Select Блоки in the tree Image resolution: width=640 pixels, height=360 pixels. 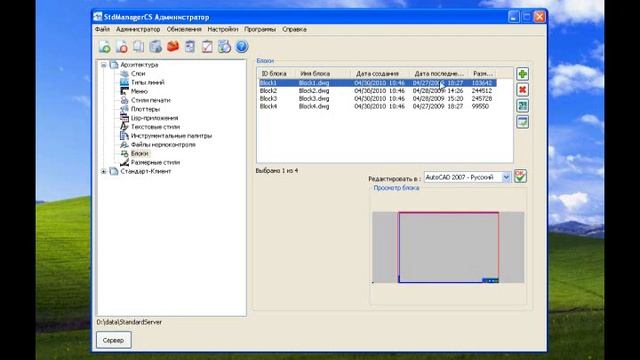[x=140, y=153]
